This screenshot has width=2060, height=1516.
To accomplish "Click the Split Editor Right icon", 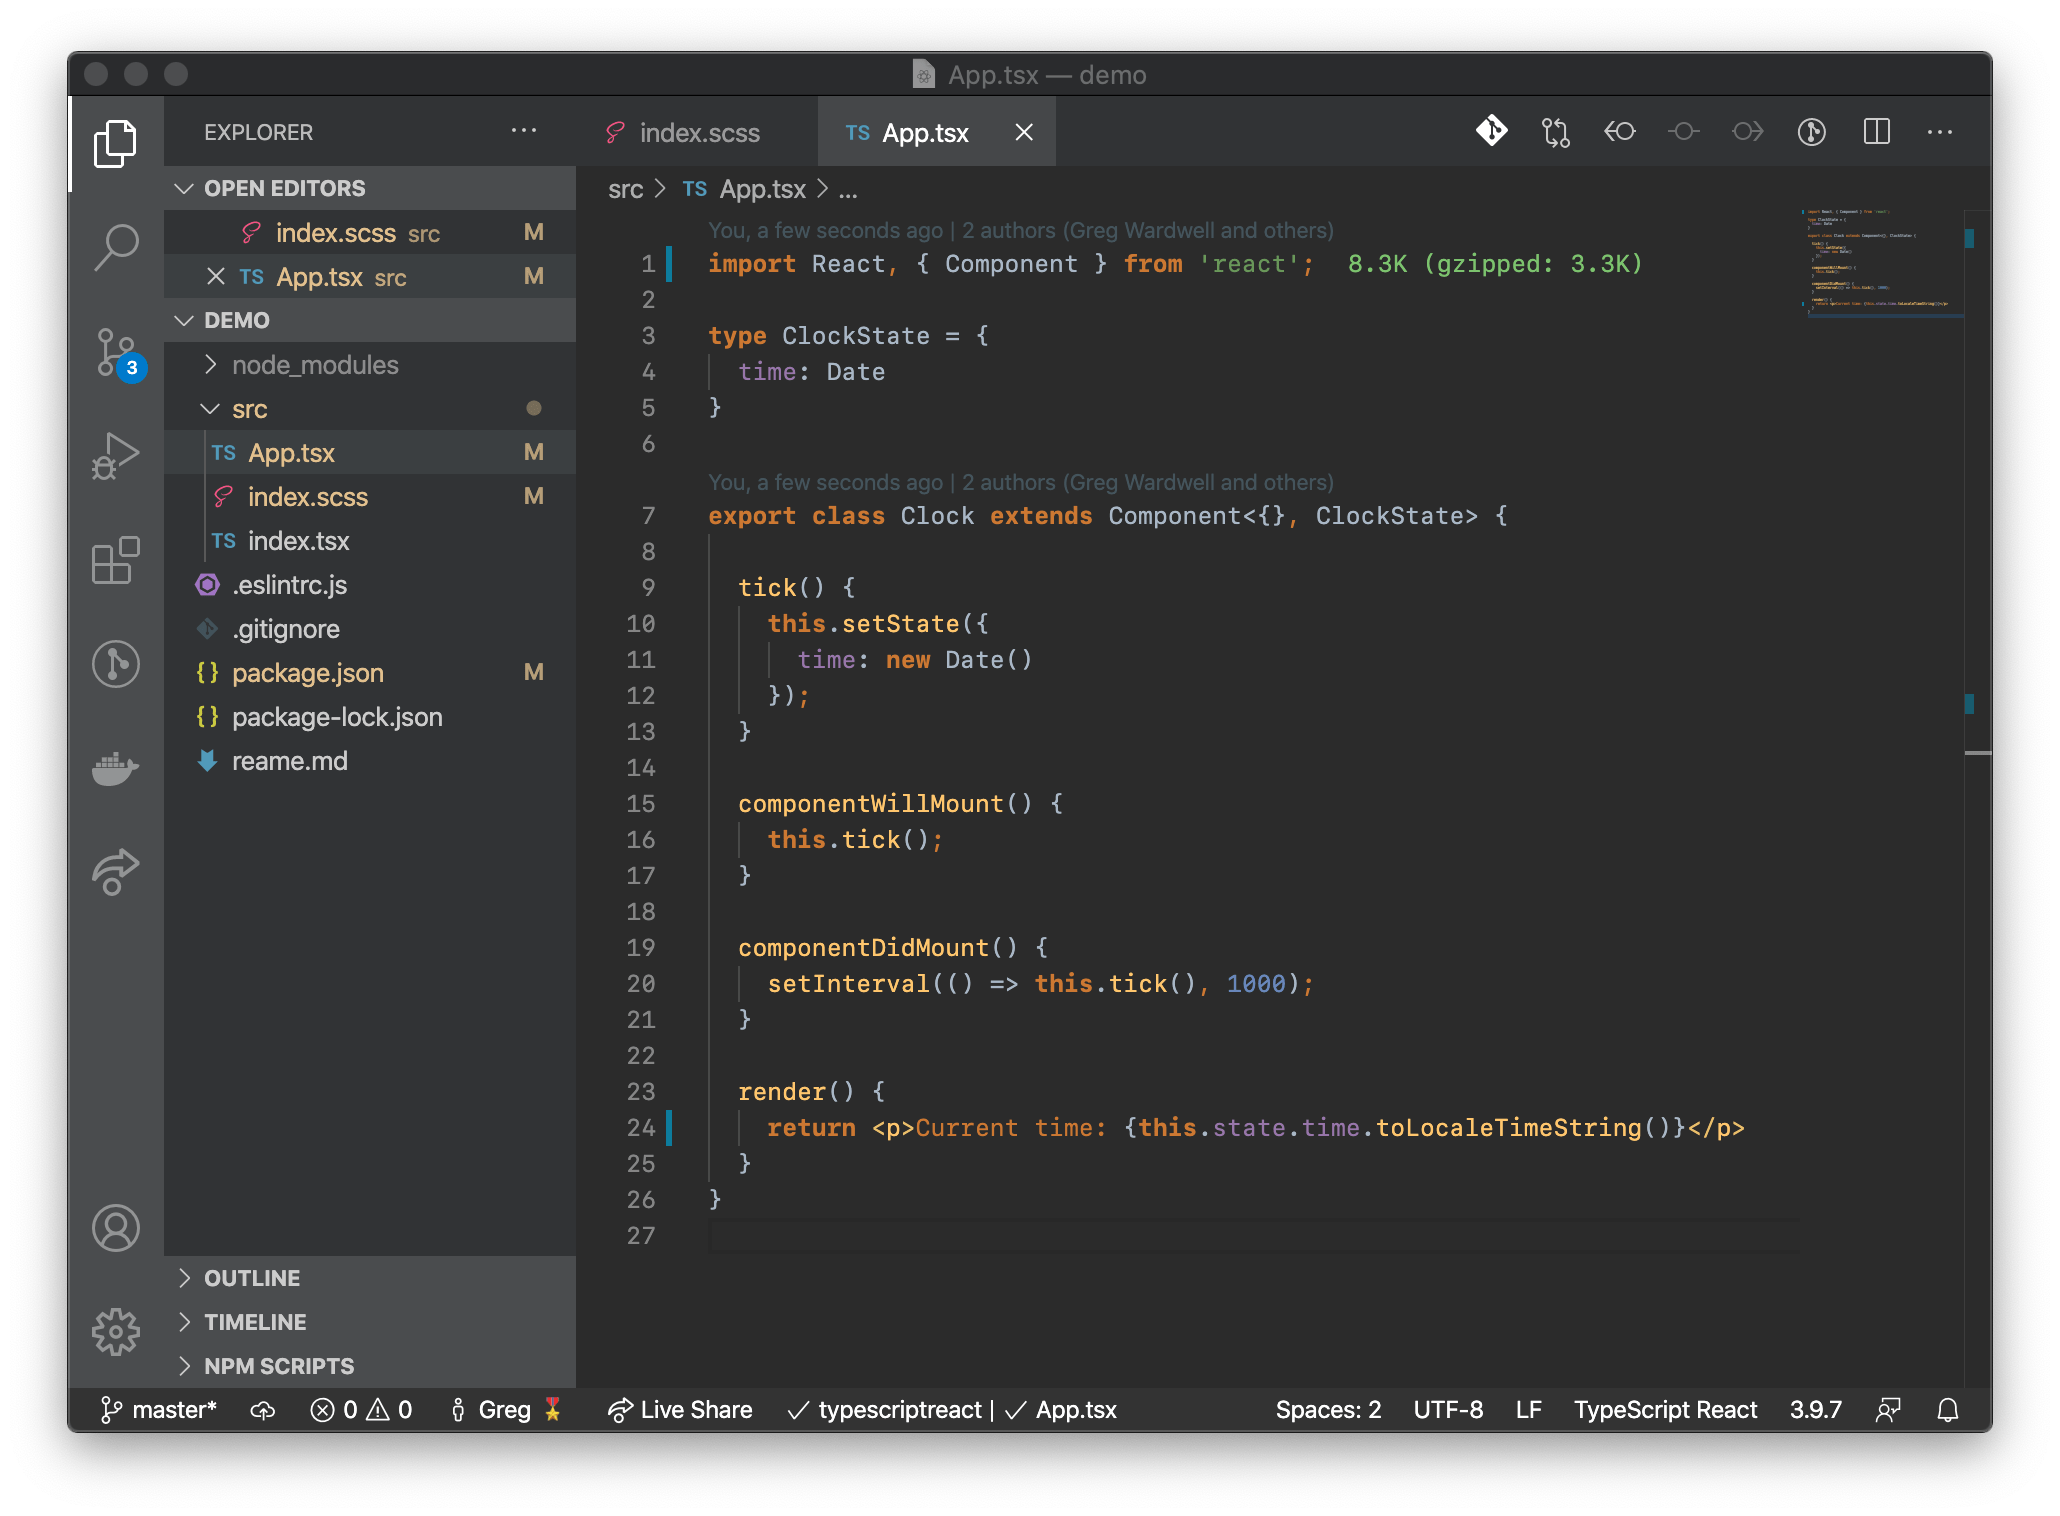I will 1876,132.
